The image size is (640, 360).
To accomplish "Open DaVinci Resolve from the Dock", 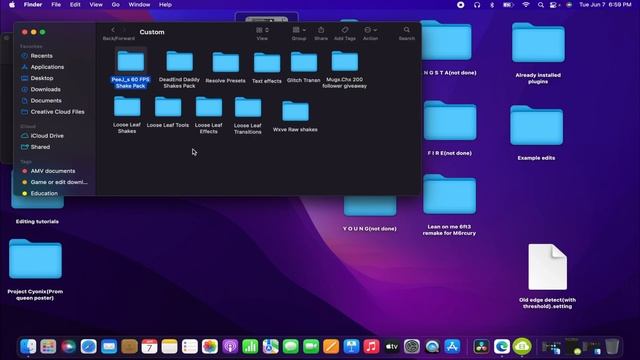I will coord(482,347).
